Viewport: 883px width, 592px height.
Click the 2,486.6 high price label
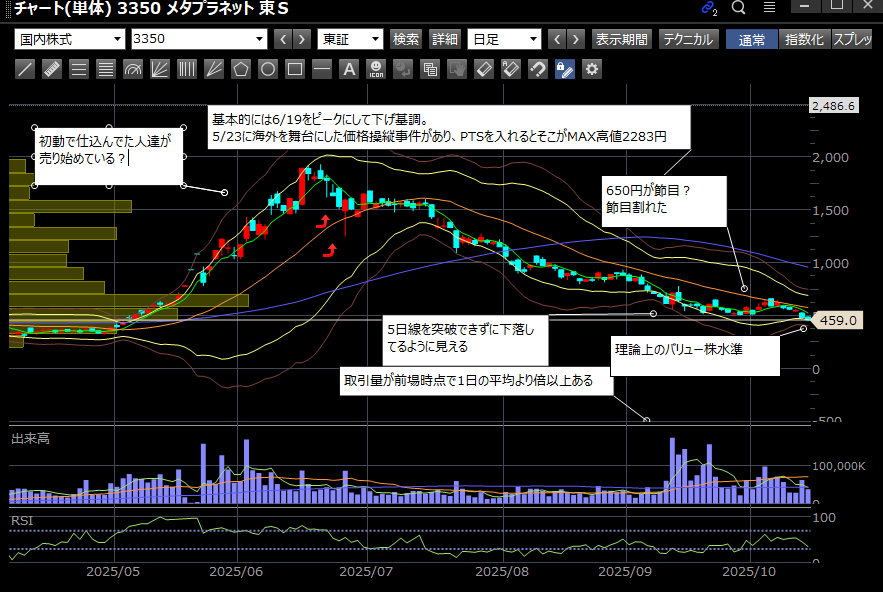point(833,106)
